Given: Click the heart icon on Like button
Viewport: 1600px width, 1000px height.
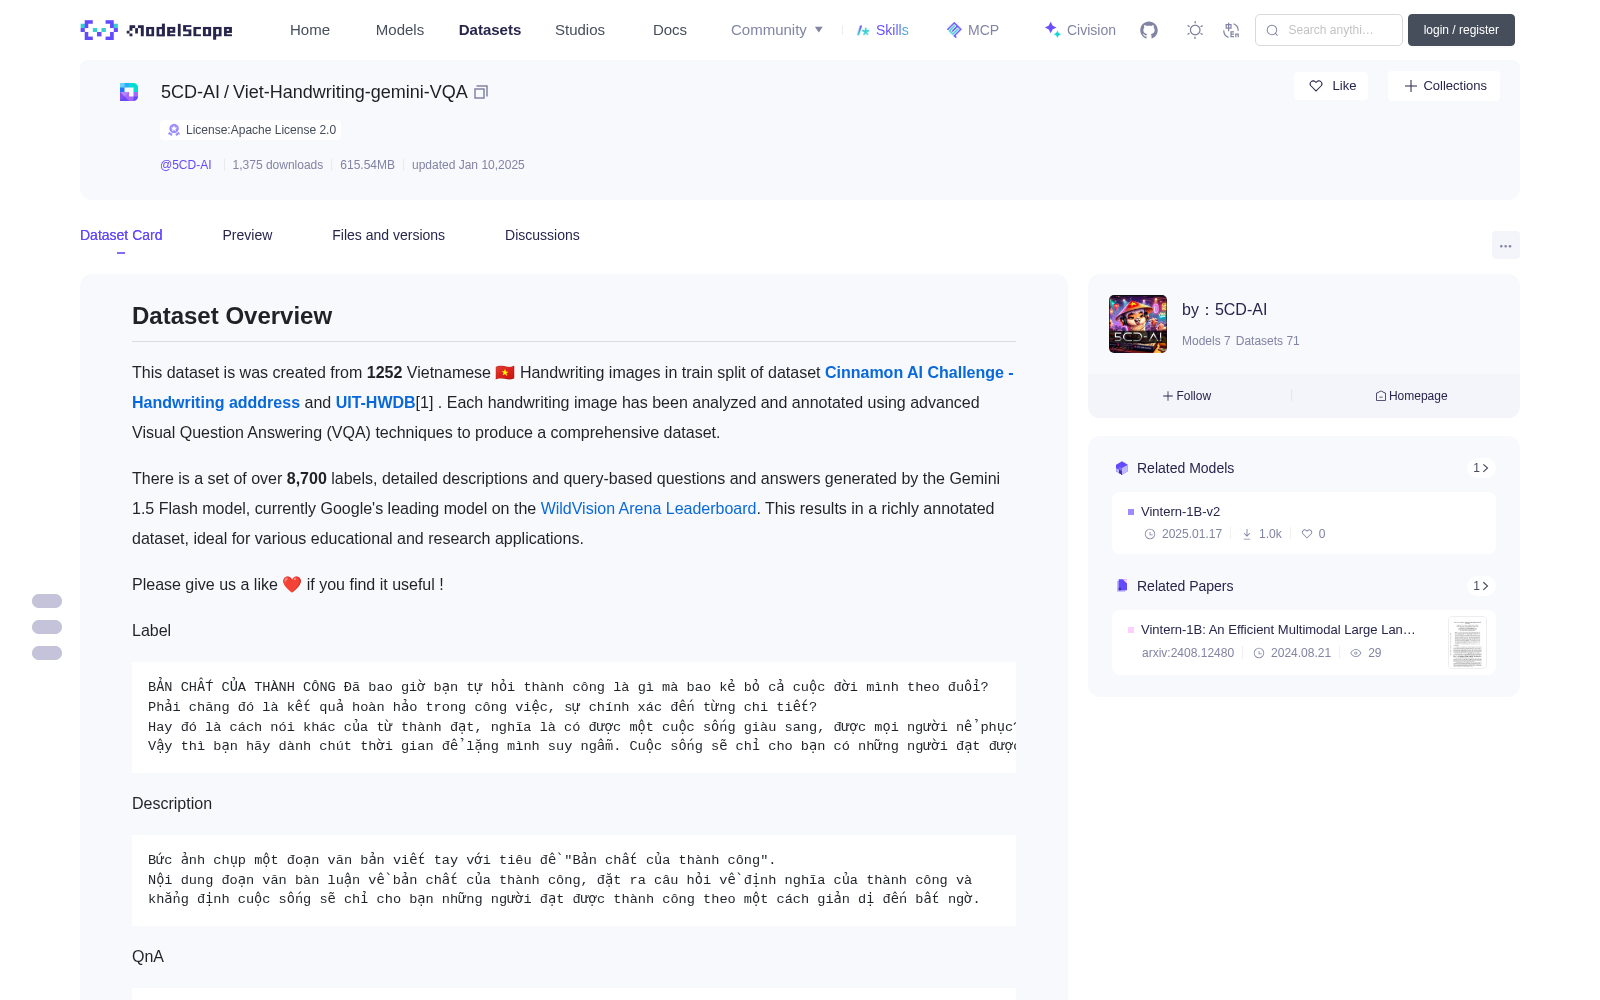Looking at the screenshot, I should click(x=1316, y=86).
